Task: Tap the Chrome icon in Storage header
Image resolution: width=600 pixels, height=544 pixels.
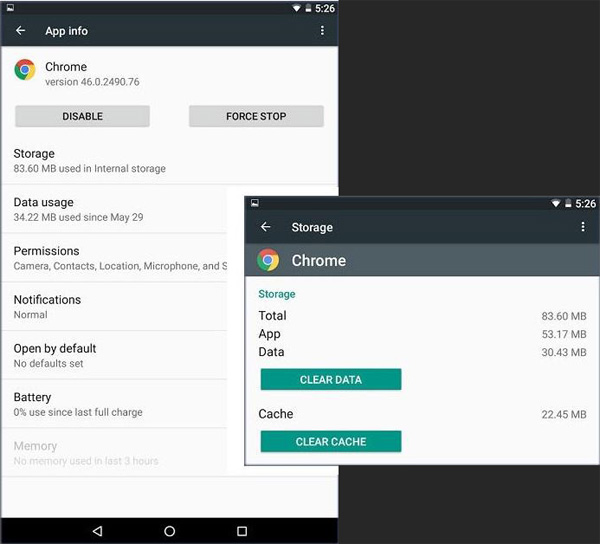Action: [268, 261]
